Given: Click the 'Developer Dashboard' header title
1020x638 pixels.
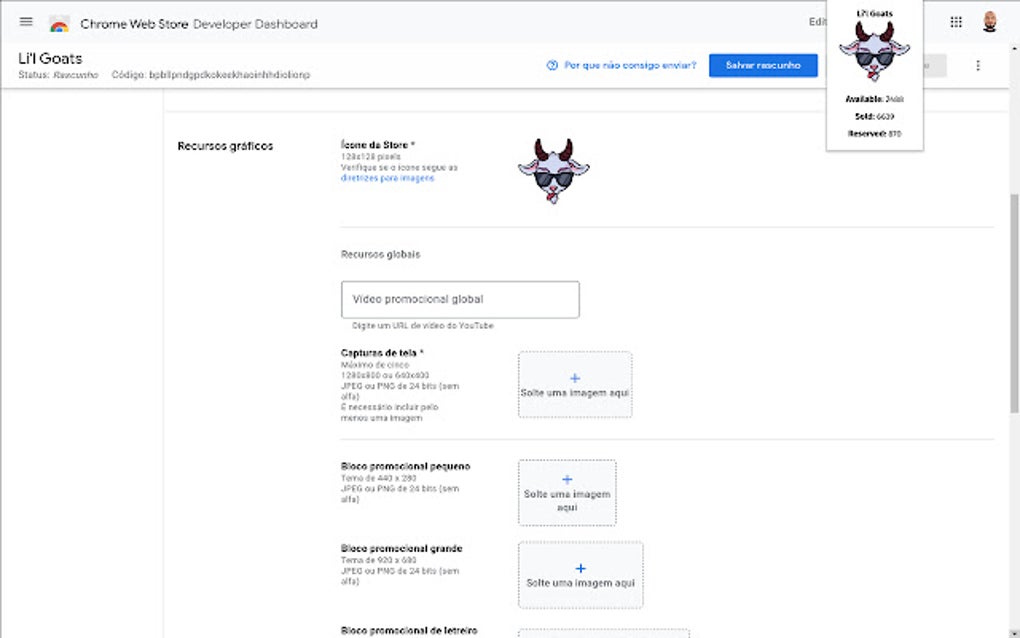Looking at the screenshot, I should (255, 24).
